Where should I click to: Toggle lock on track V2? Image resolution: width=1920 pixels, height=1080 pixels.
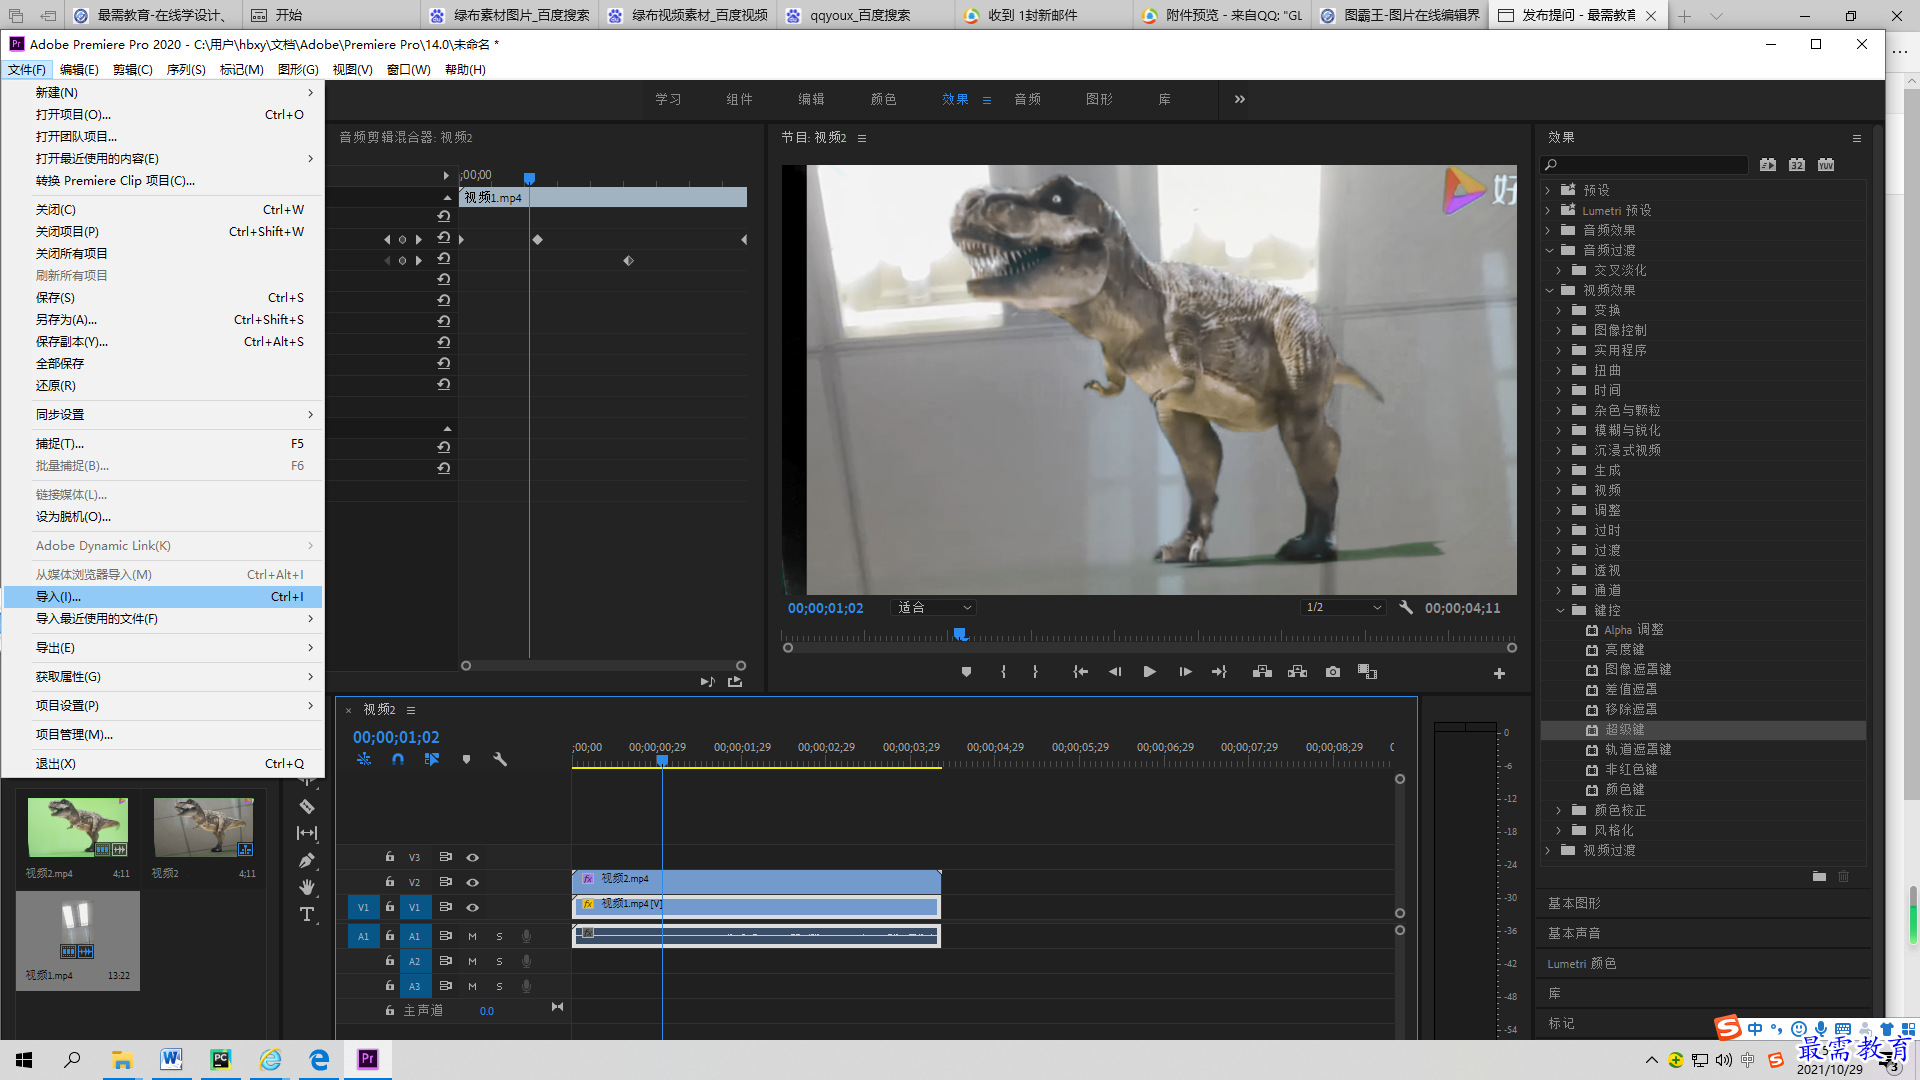[390, 881]
